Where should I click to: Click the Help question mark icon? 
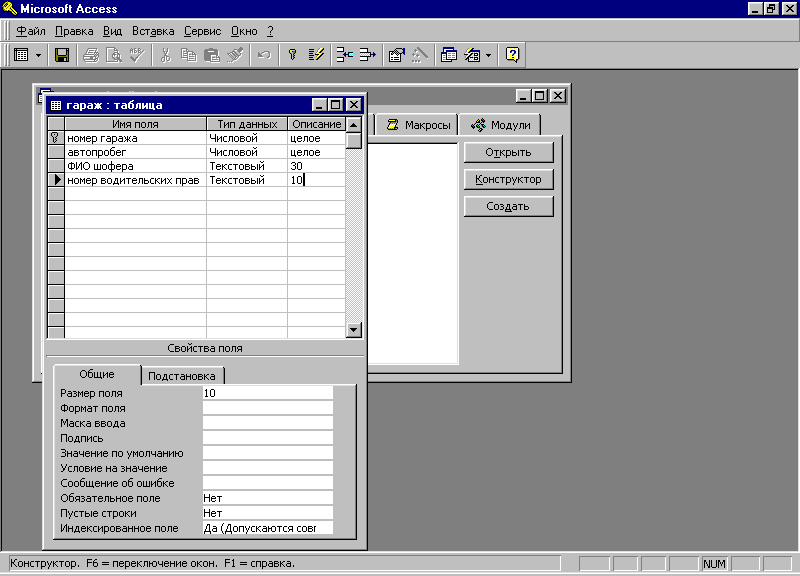click(512, 55)
